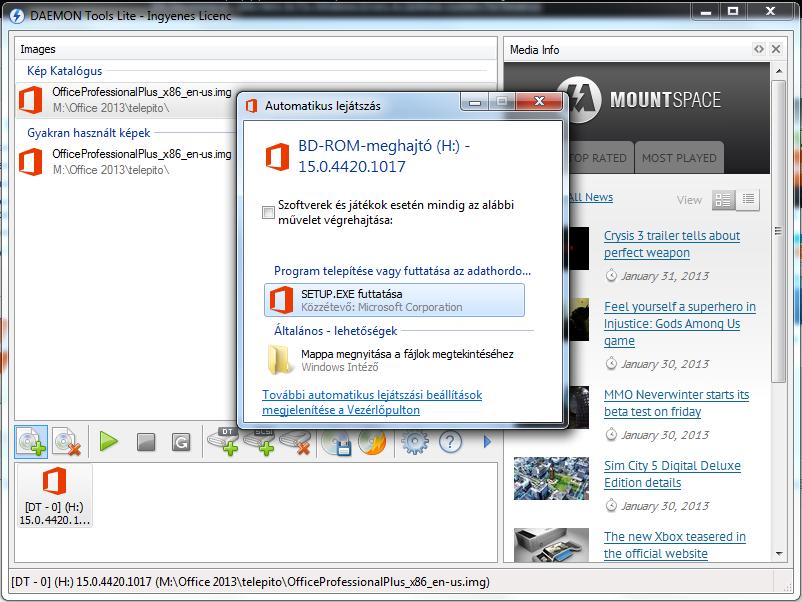Add a SCSI virtual drive
Viewport: 802px width, 602px height.
tap(259, 441)
